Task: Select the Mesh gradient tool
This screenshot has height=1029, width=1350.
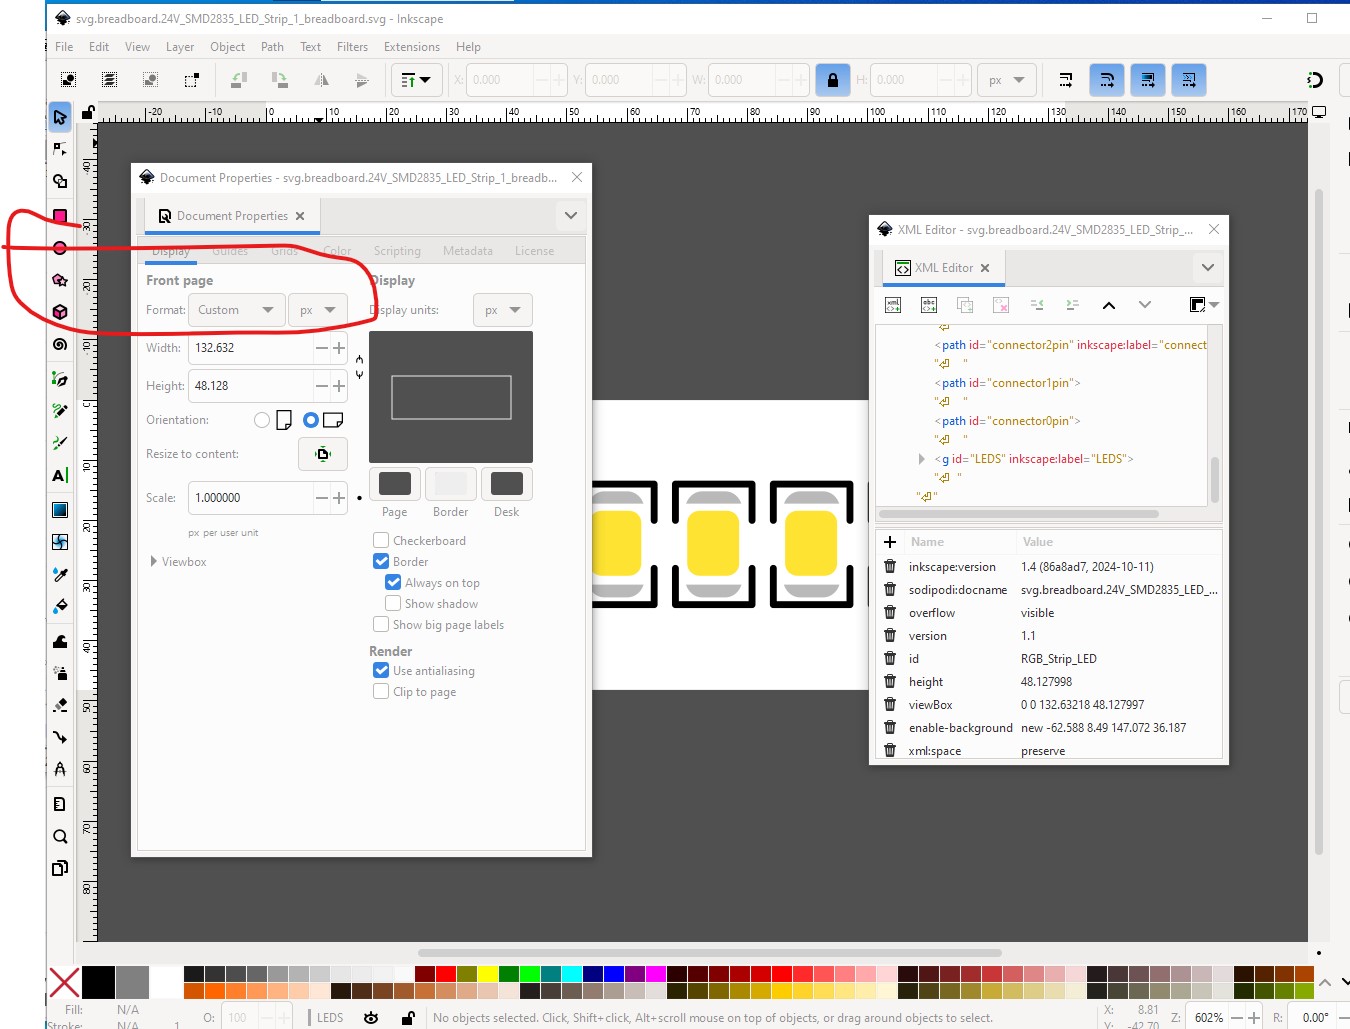Action: tap(60, 542)
